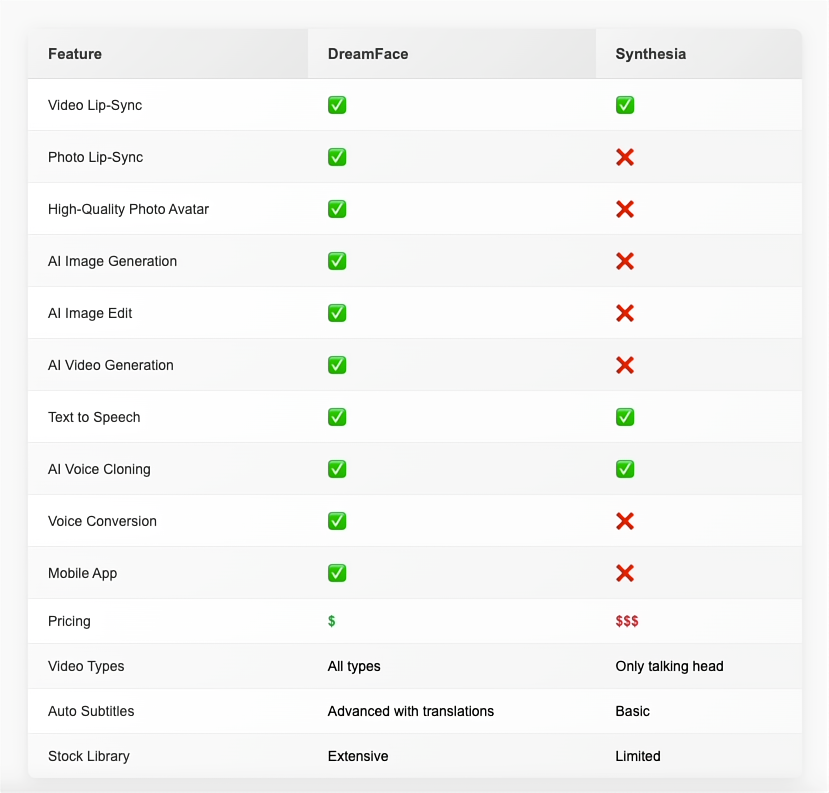Select the 'Advanced with translations' cell

(410, 711)
